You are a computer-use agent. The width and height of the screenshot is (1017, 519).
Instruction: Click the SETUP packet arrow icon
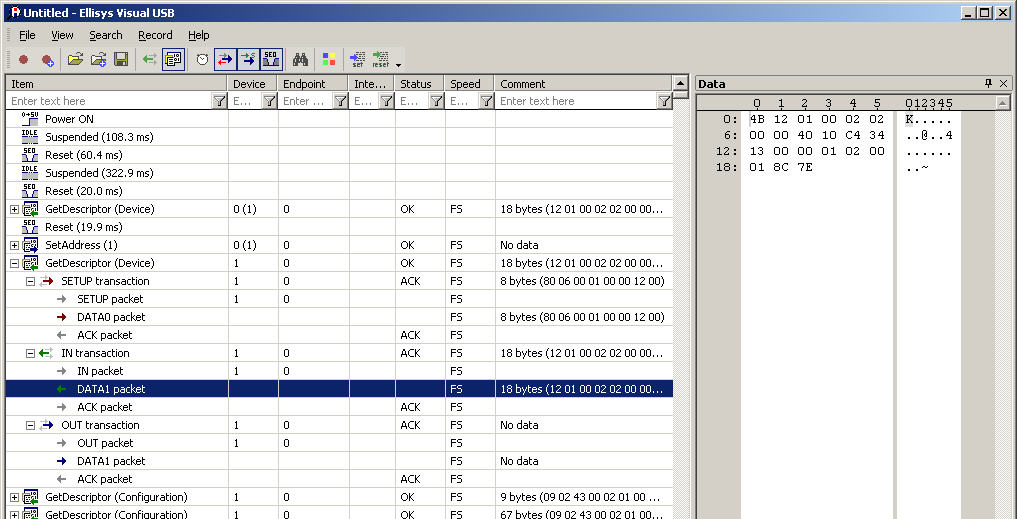(x=62, y=299)
